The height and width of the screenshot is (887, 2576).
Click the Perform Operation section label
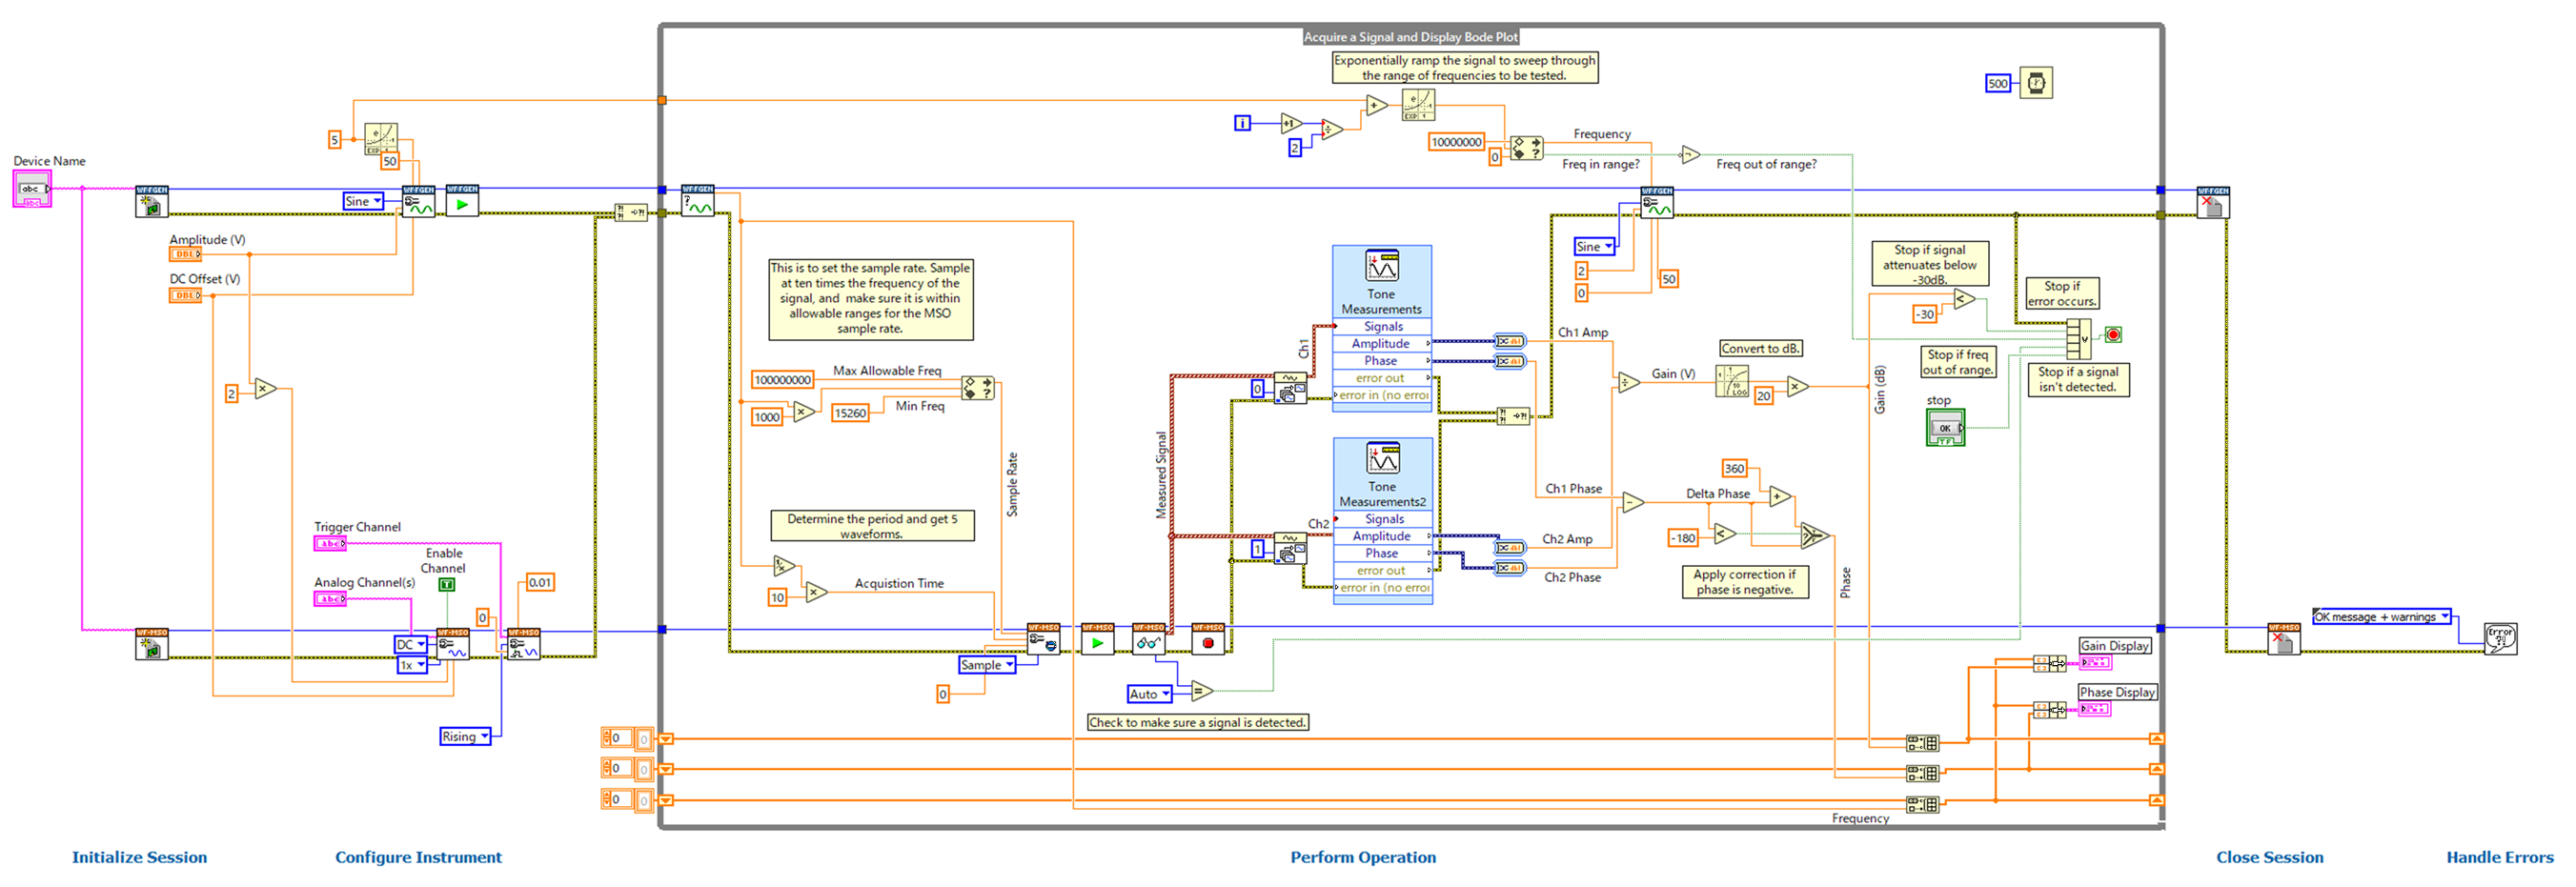[1362, 857]
